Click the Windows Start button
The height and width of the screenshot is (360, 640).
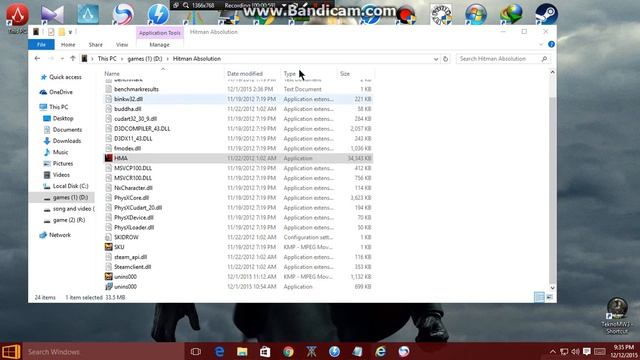pyautogui.click(x=11, y=351)
